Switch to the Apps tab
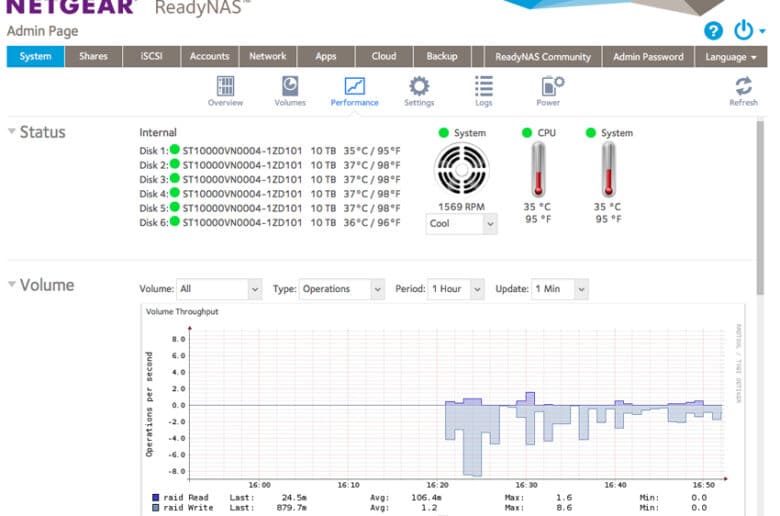Image resolution: width=780 pixels, height=516 pixels. [326, 57]
